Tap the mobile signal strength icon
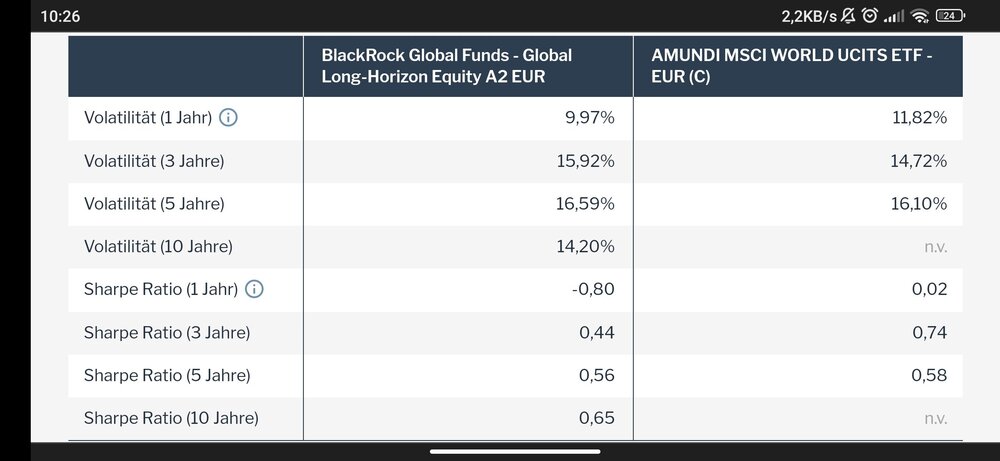 tap(894, 16)
